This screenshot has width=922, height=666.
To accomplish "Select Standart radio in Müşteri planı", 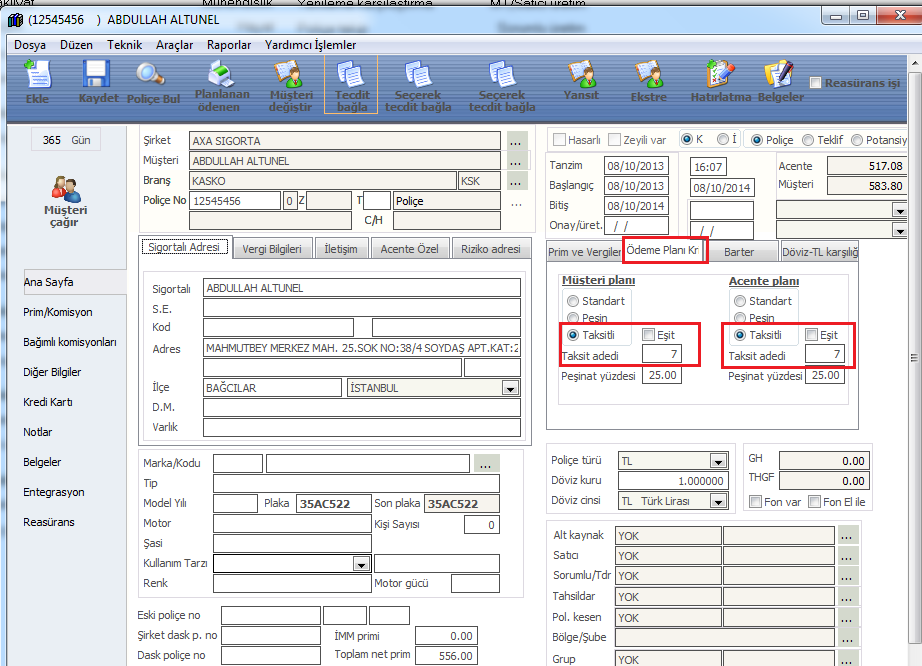I will 573,301.
